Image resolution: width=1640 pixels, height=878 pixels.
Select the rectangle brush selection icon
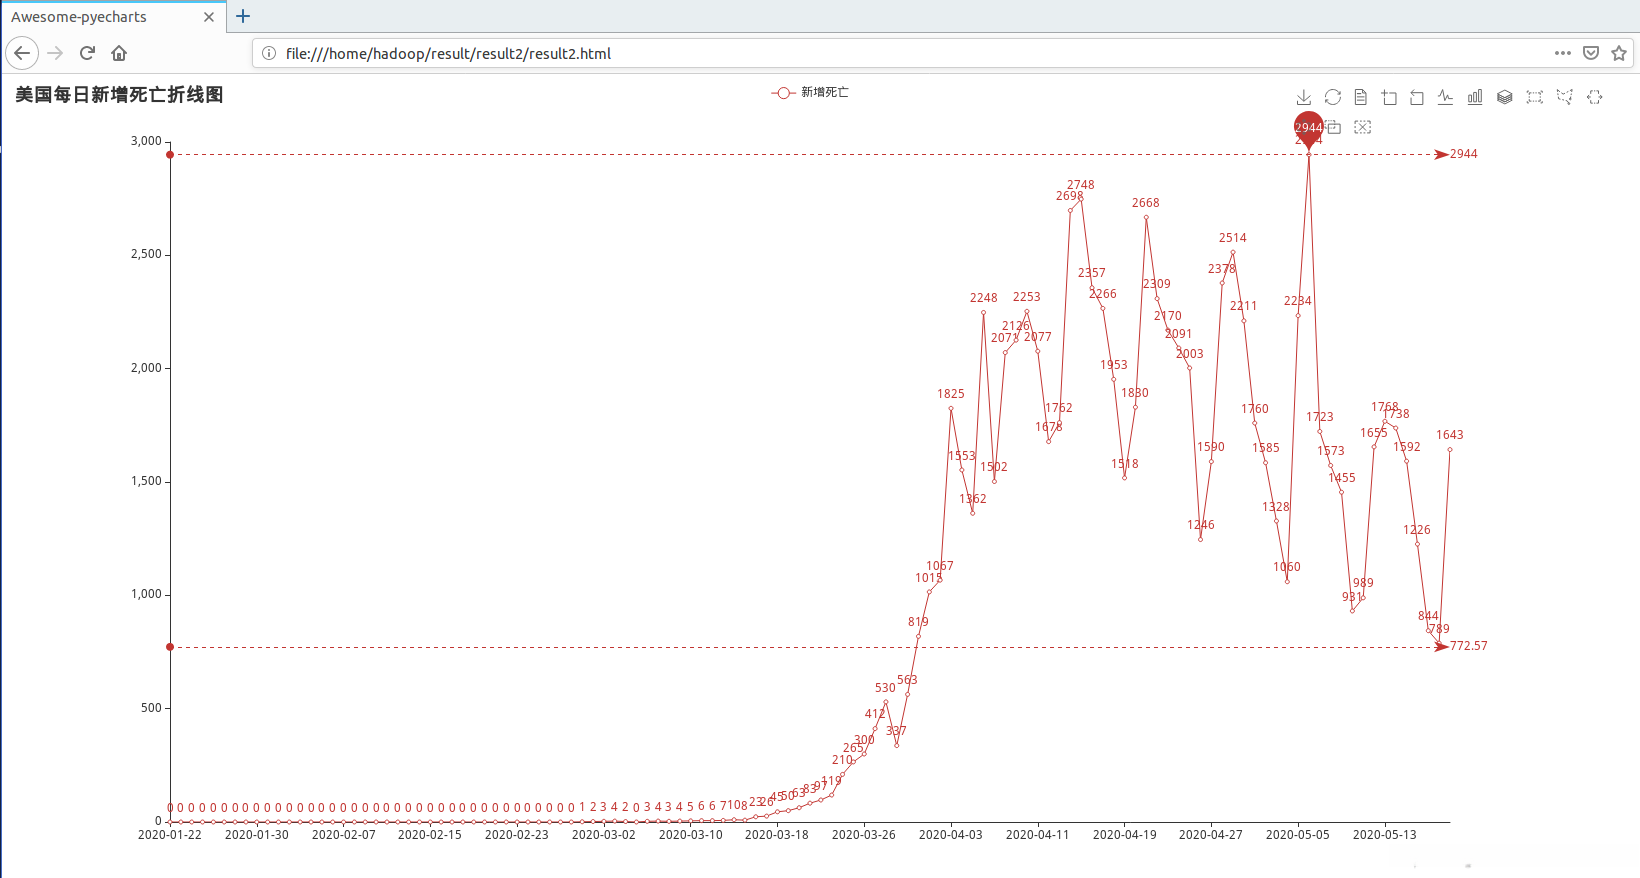point(1535,97)
